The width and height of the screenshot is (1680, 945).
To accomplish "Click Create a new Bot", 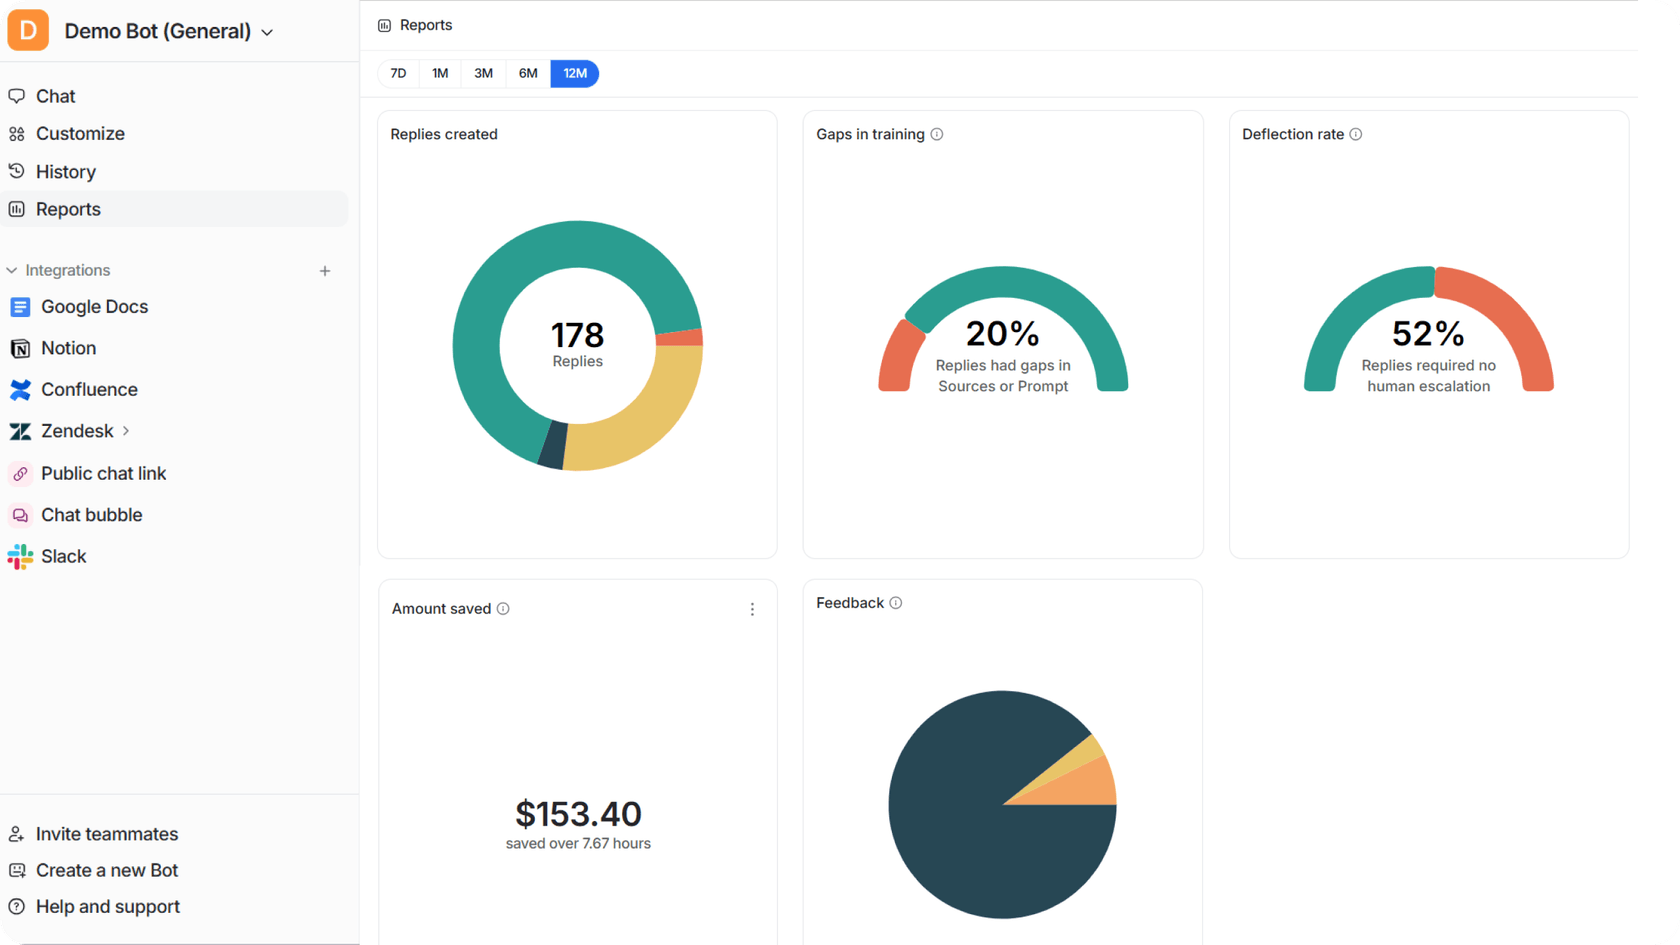I will [107, 870].
